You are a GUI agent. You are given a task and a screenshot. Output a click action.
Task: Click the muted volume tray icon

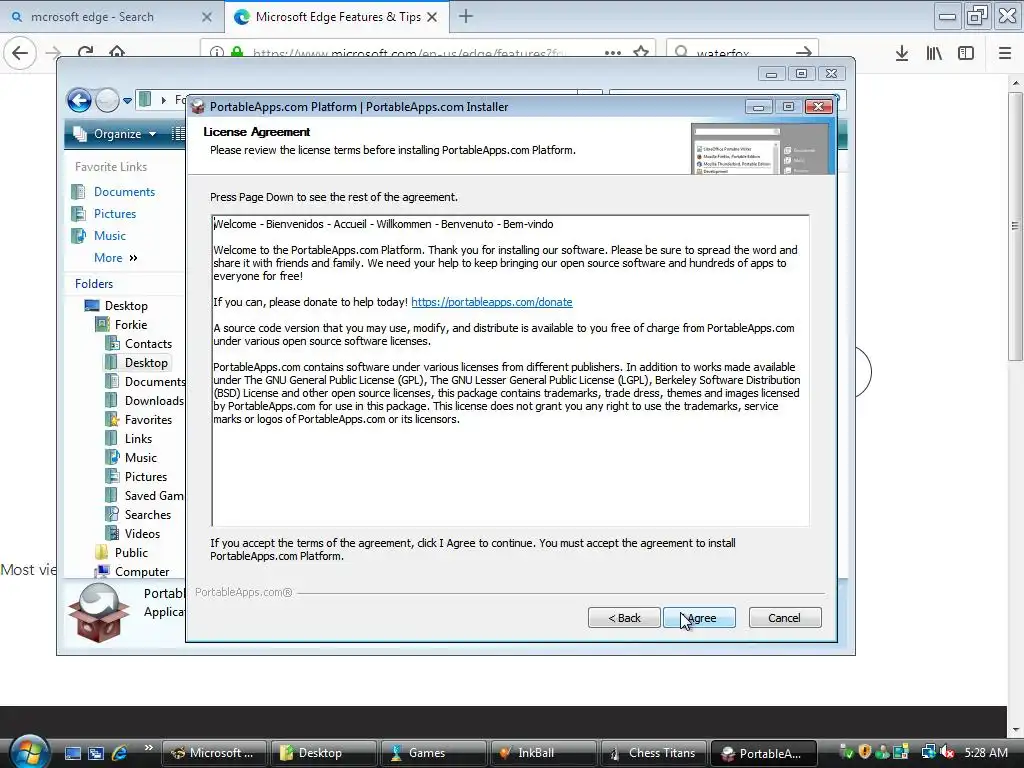pos(948,752)
